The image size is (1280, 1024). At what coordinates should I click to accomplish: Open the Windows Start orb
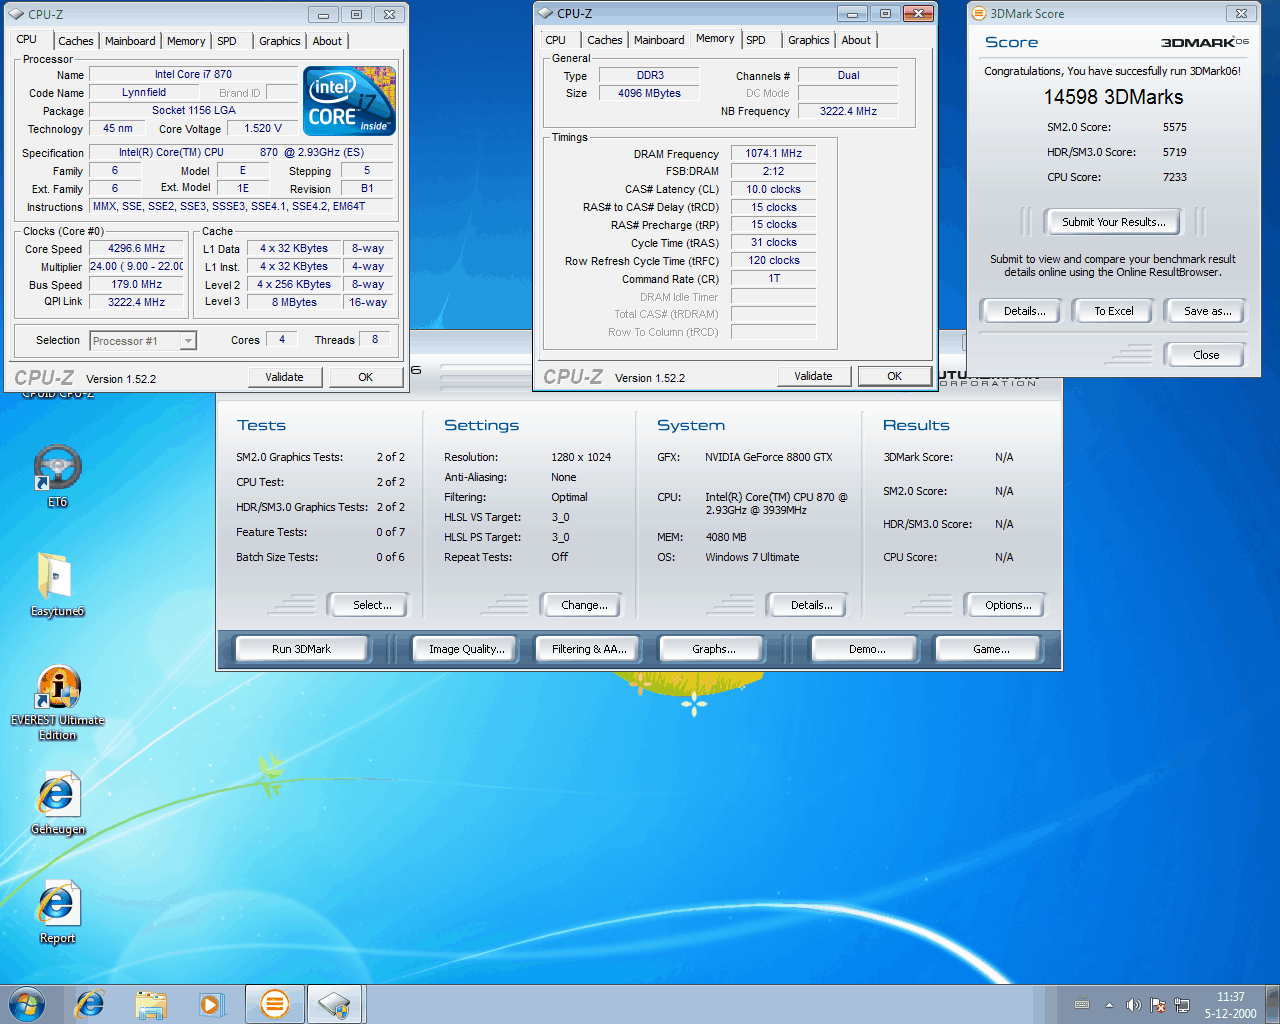(x=27, y=1004)
